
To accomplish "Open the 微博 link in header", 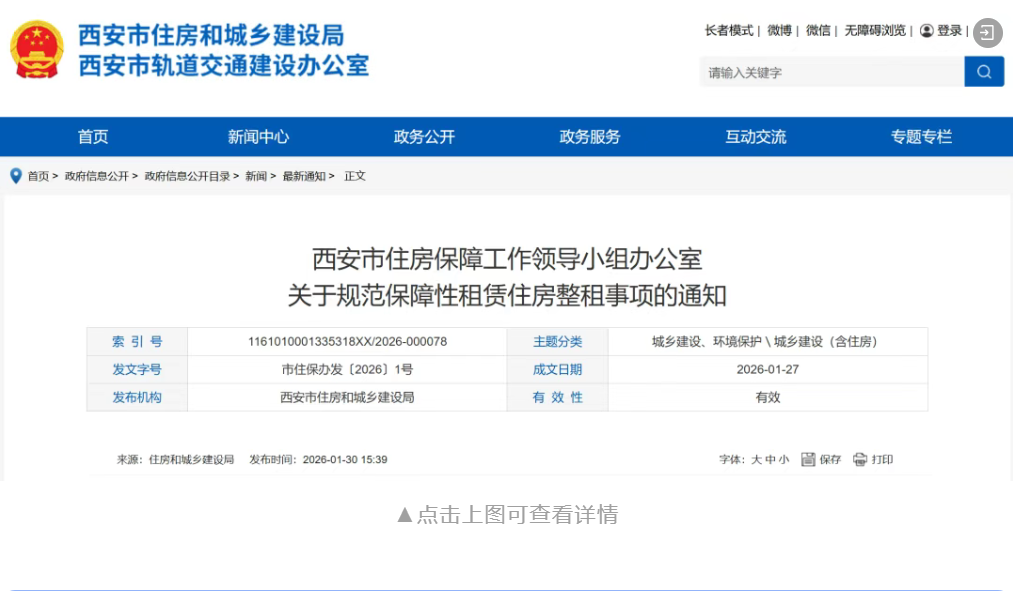I will [779, 31].
